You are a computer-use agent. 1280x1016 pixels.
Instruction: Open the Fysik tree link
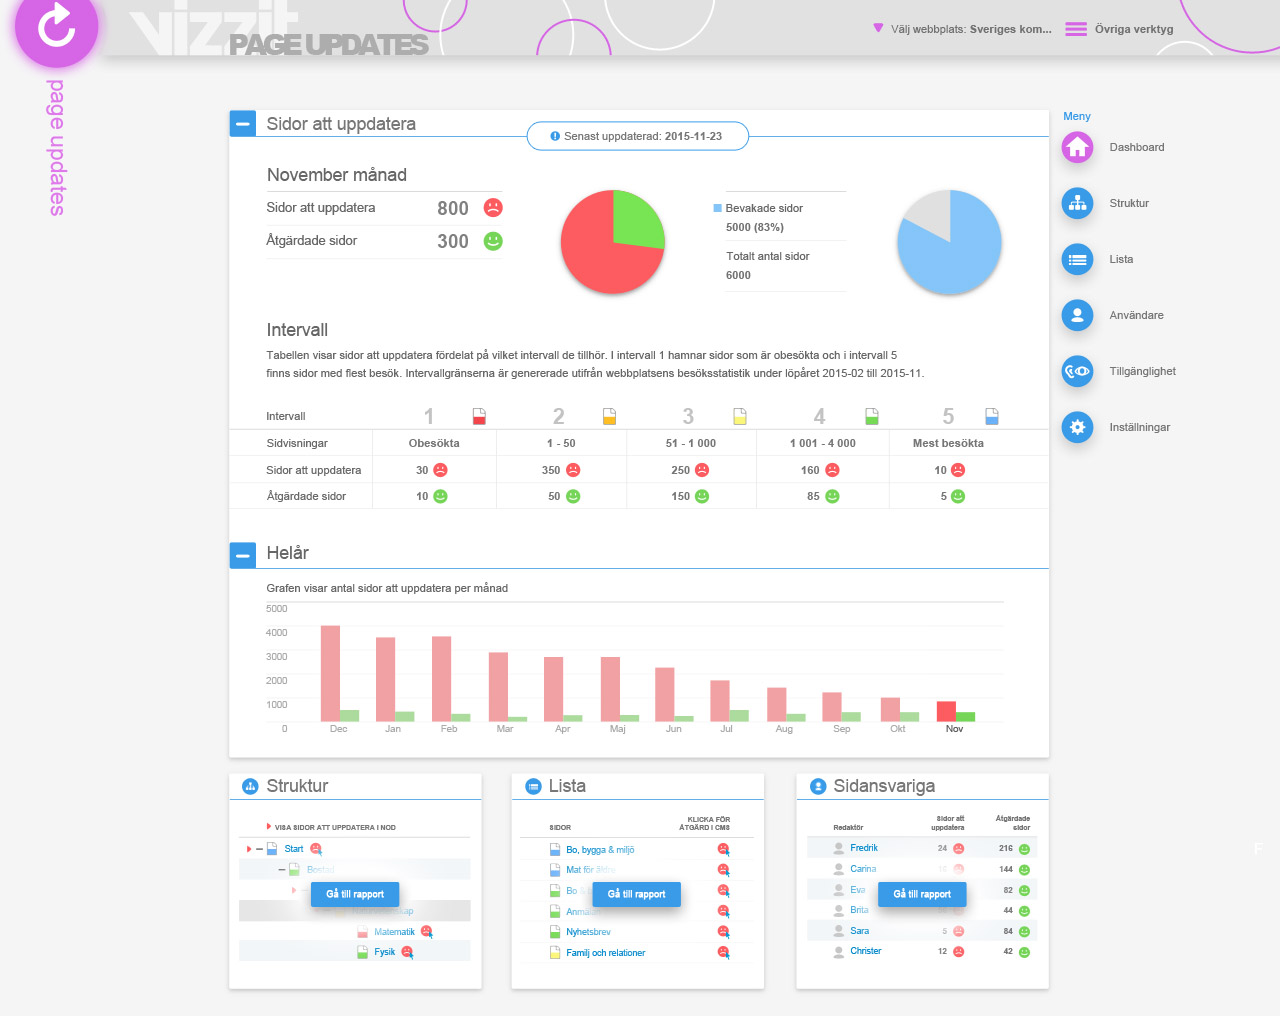(385, 952)
